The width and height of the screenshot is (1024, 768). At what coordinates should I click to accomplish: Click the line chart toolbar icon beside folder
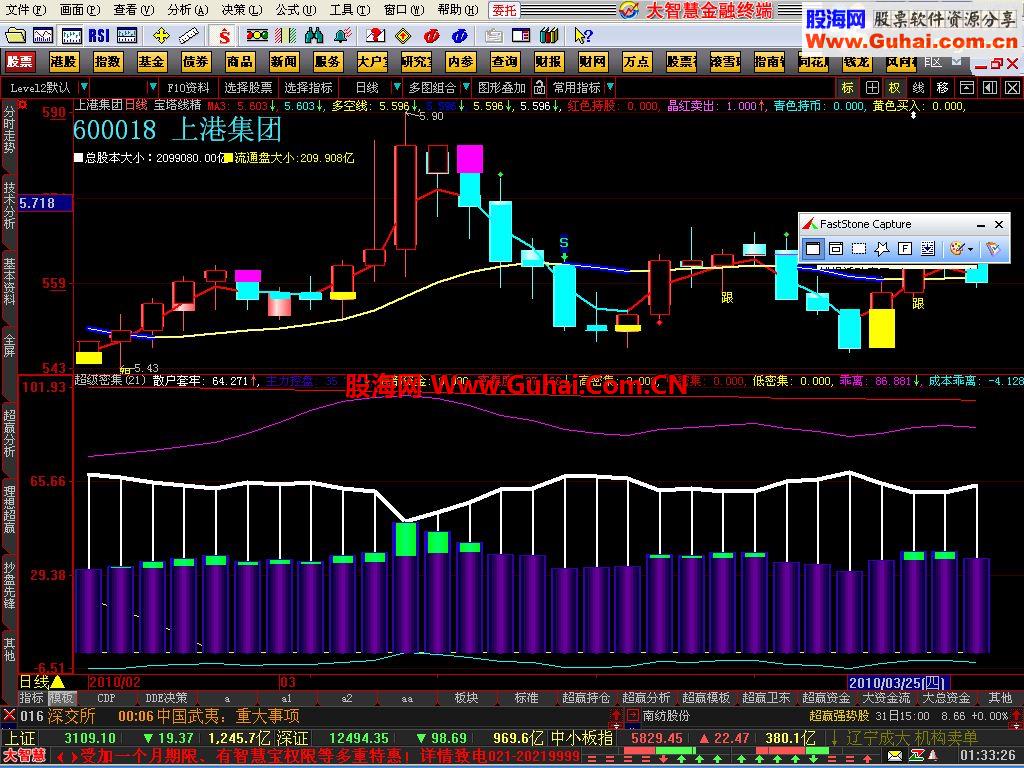(43, 35)
